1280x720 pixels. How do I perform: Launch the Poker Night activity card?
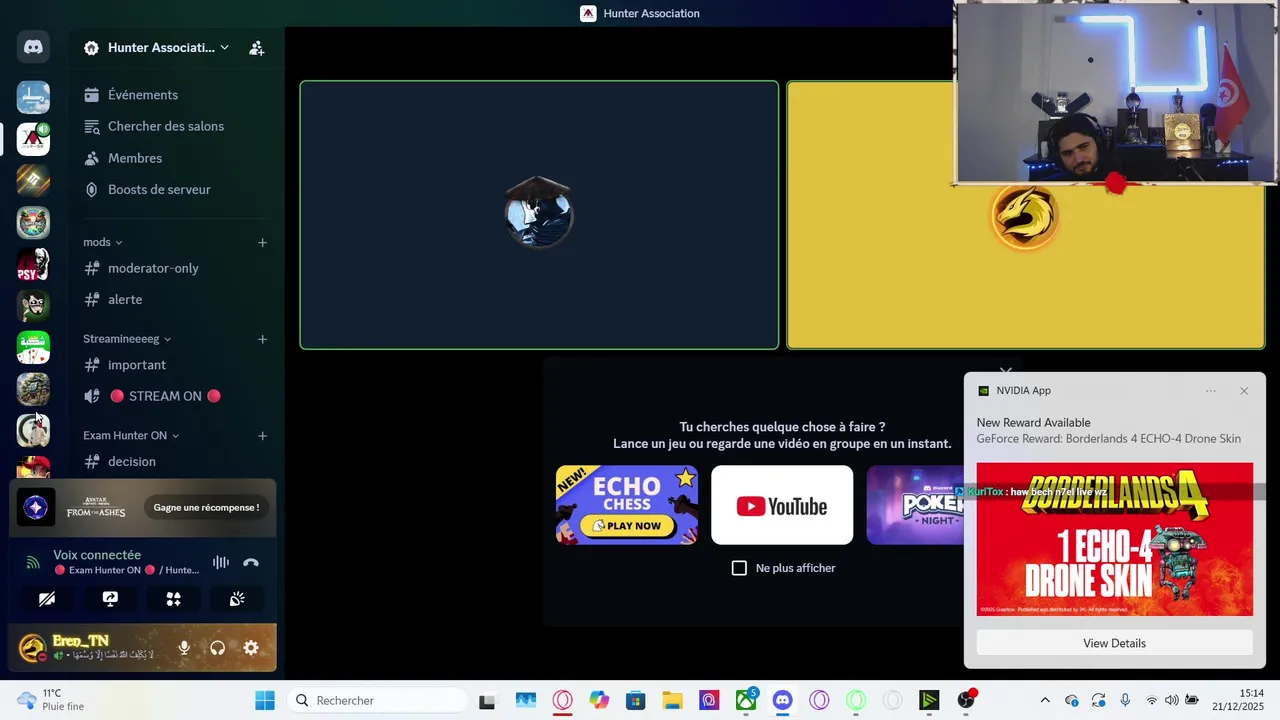[915, 505]
